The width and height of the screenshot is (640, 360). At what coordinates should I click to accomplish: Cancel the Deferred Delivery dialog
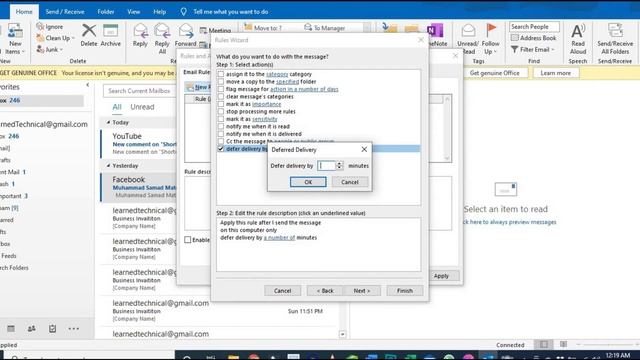350,182
